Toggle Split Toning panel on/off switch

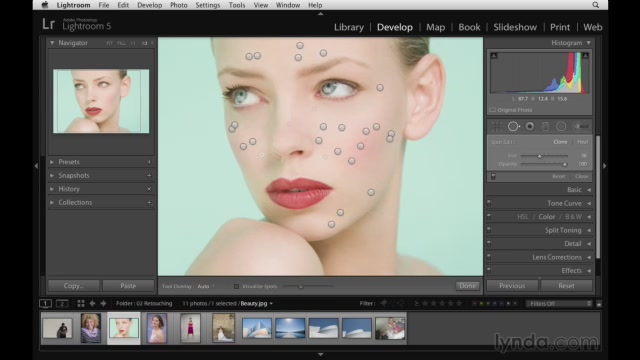coord(489,230)
